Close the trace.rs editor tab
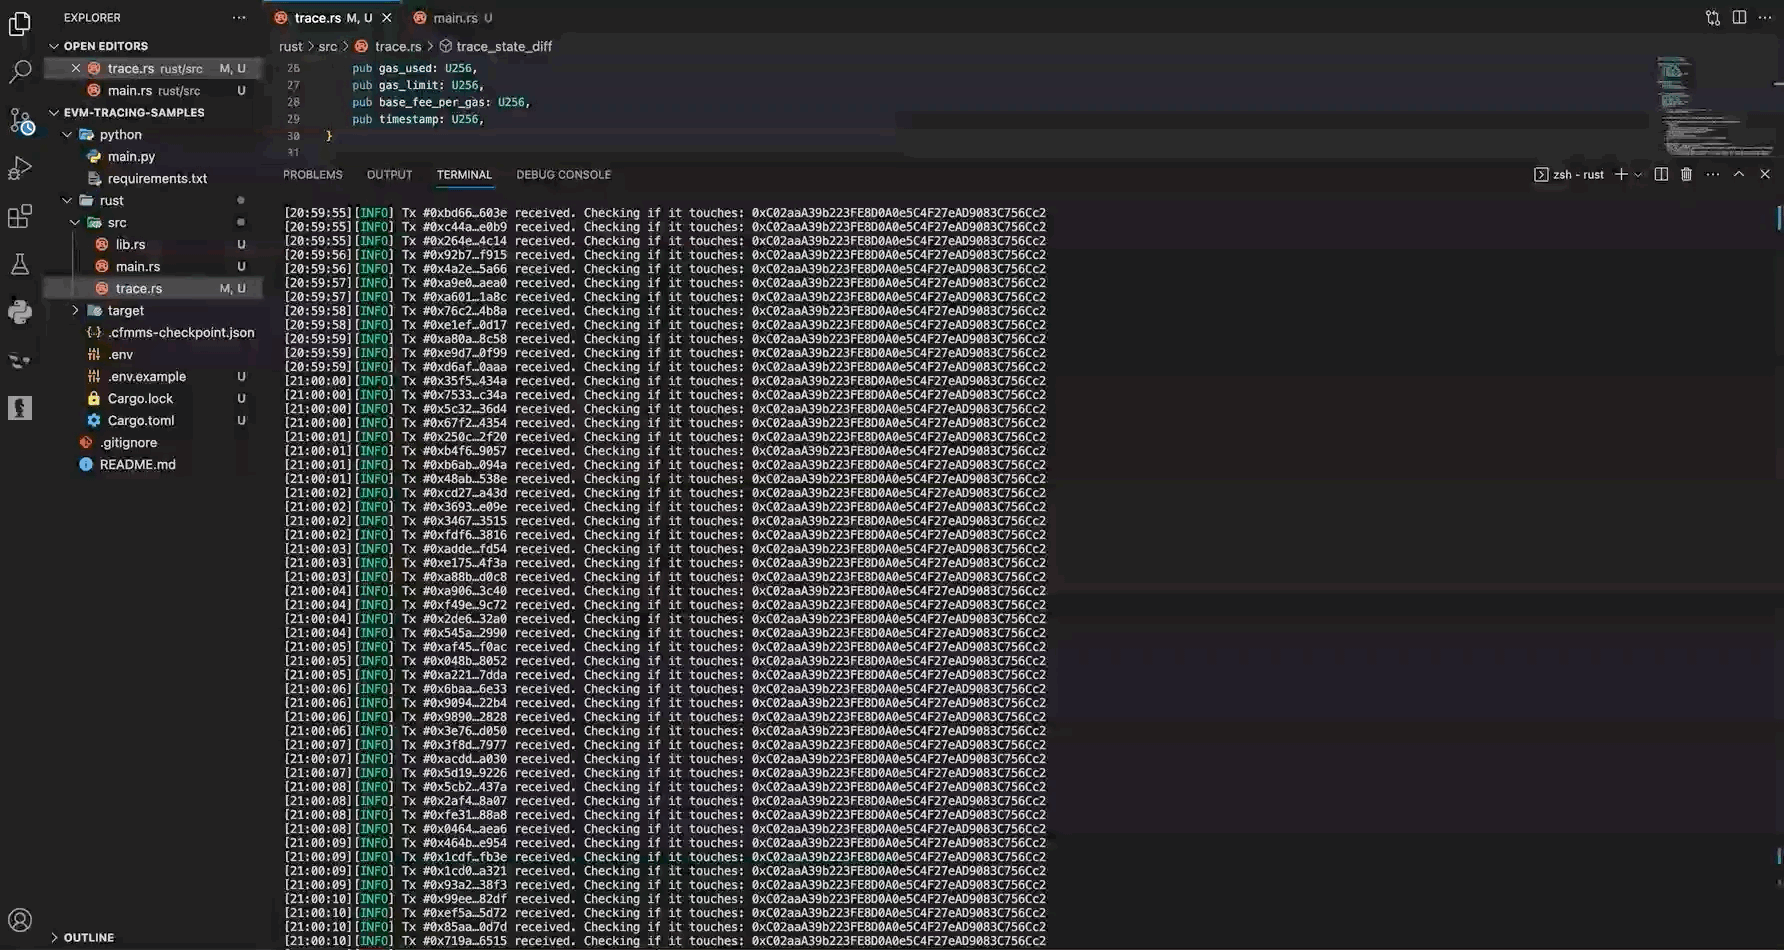Viewport: 1784px width, 950px height. point(387,18)
